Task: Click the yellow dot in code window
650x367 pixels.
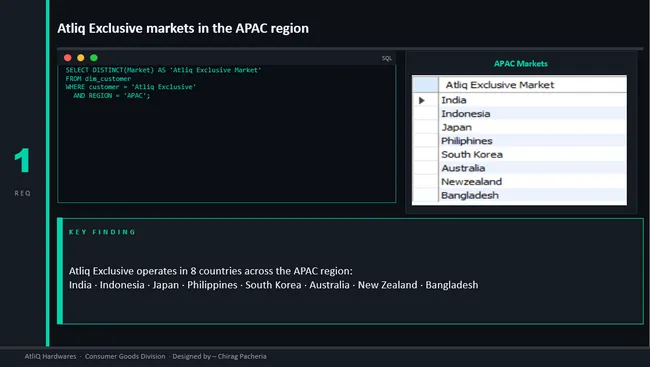Action: pos(81,58)
